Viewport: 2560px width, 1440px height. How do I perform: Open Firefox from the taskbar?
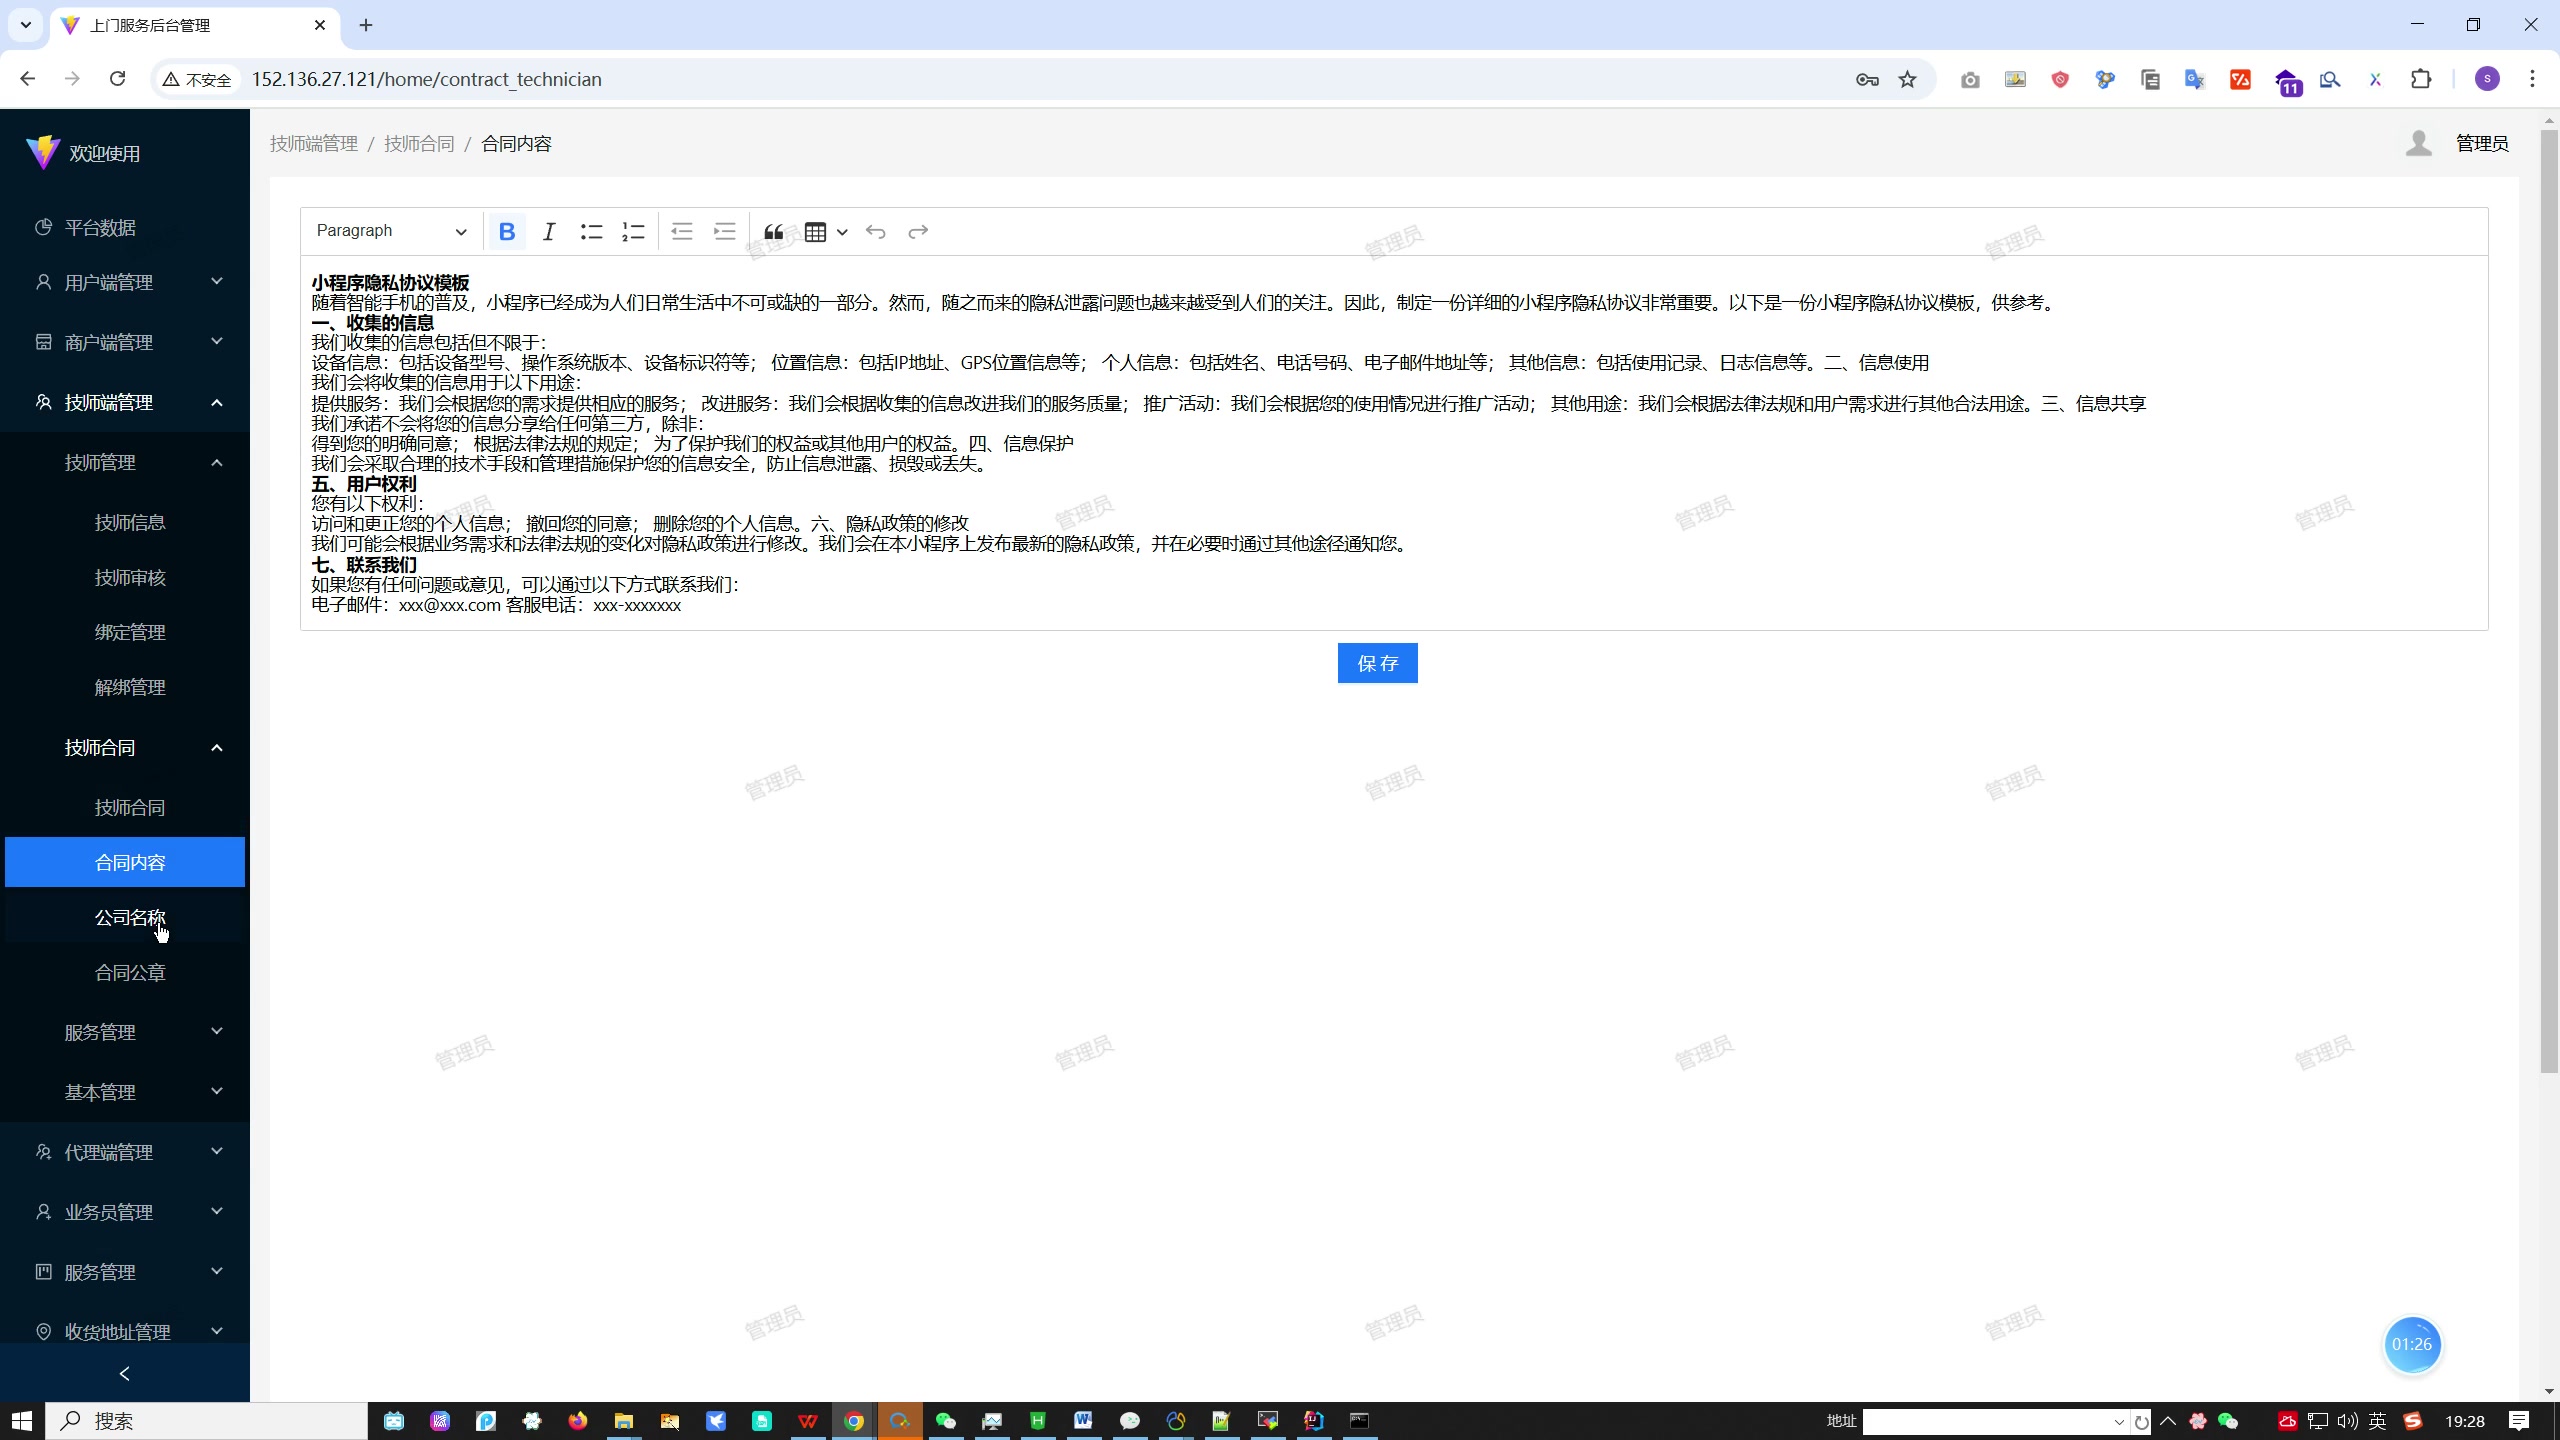tap(578, 1421)
